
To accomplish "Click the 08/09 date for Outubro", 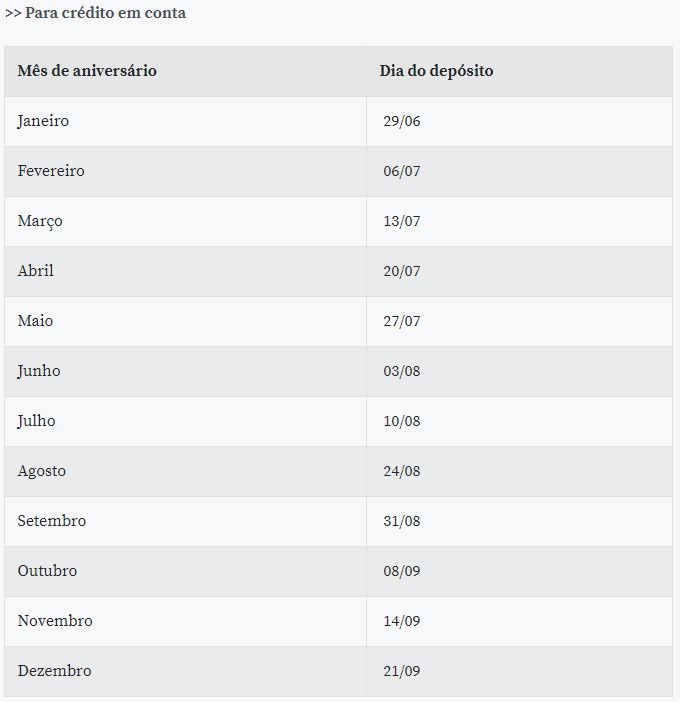I will (402, 571).
